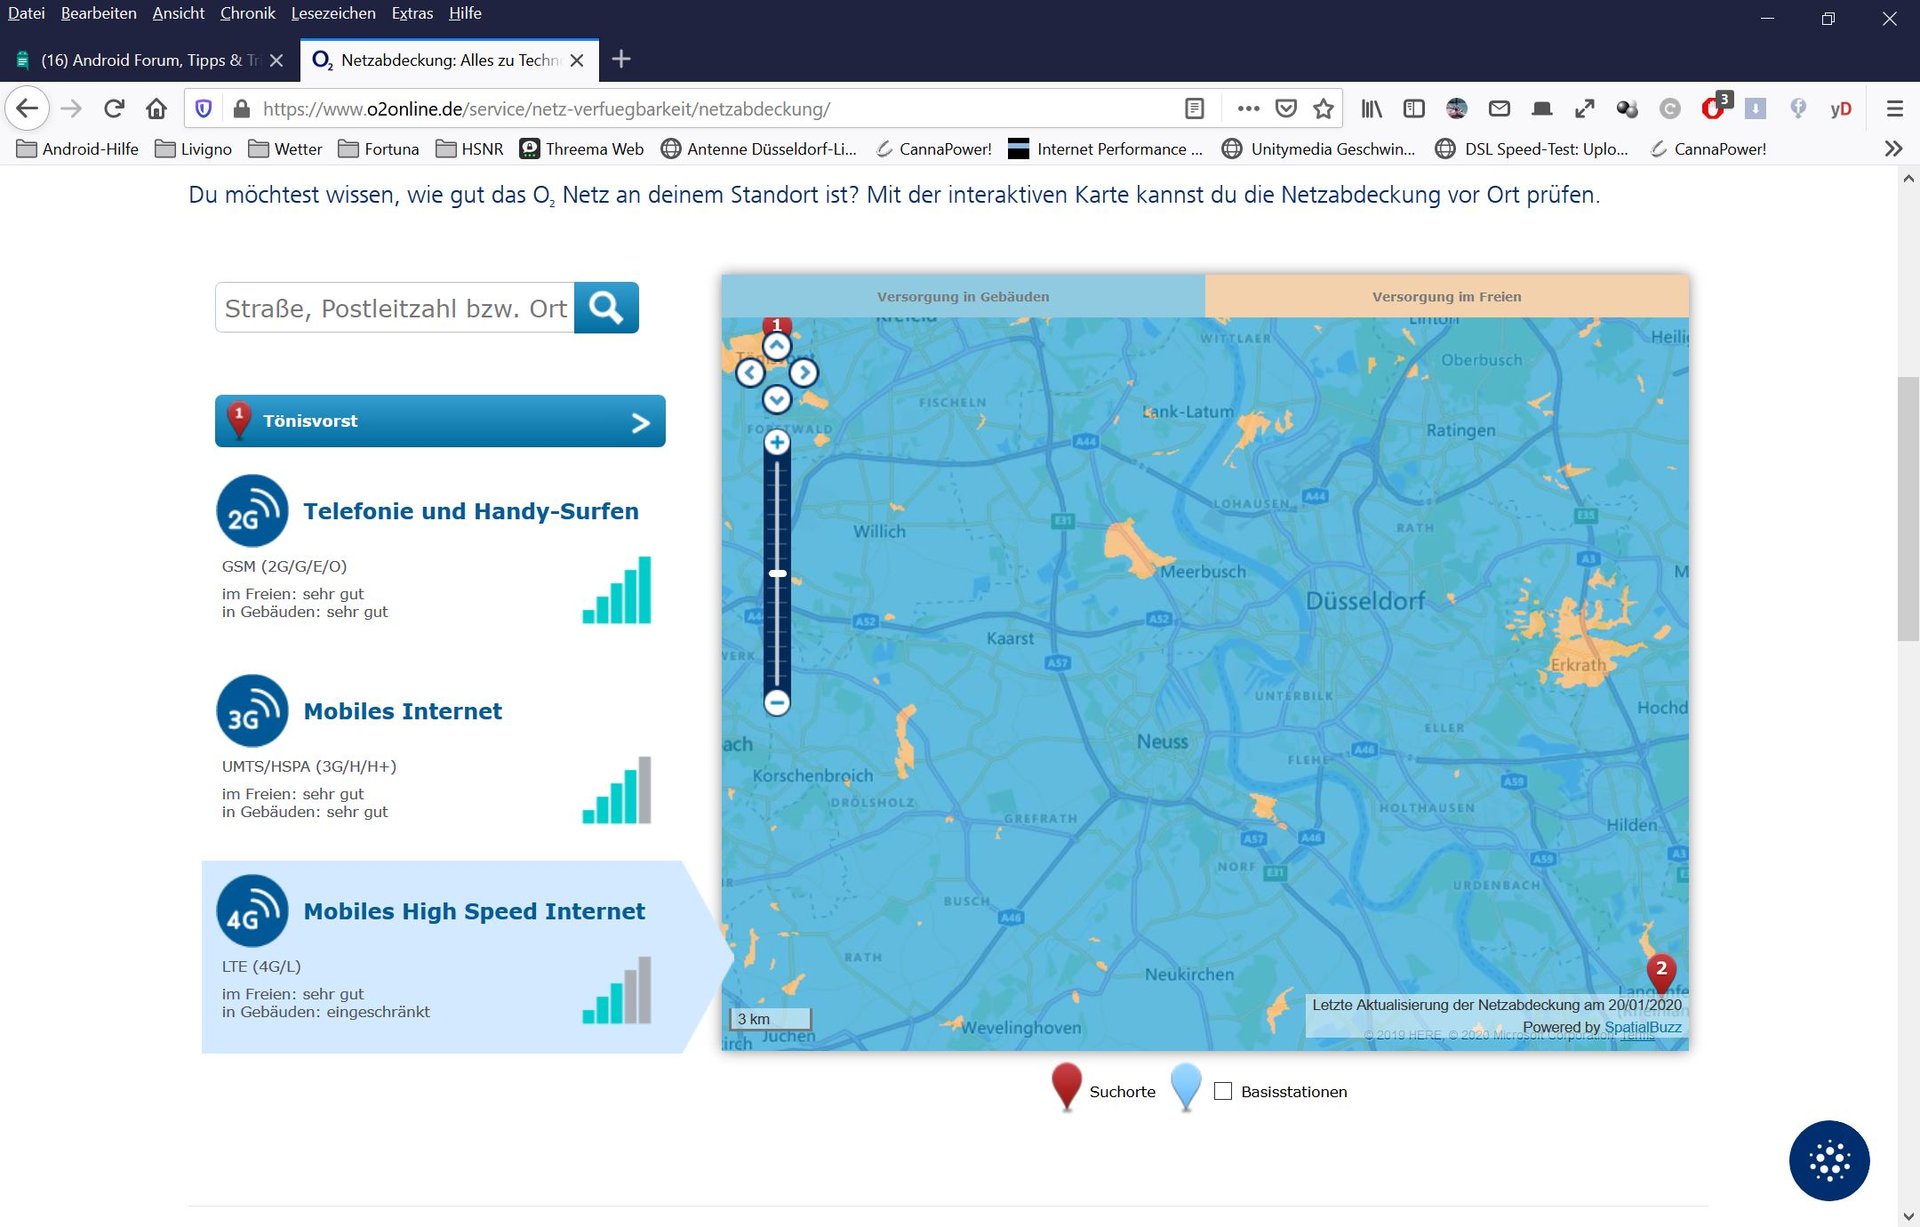Screen dimensions: 1920x1227
Task: Bookmark this page with the star
Action: point(1323,109)
